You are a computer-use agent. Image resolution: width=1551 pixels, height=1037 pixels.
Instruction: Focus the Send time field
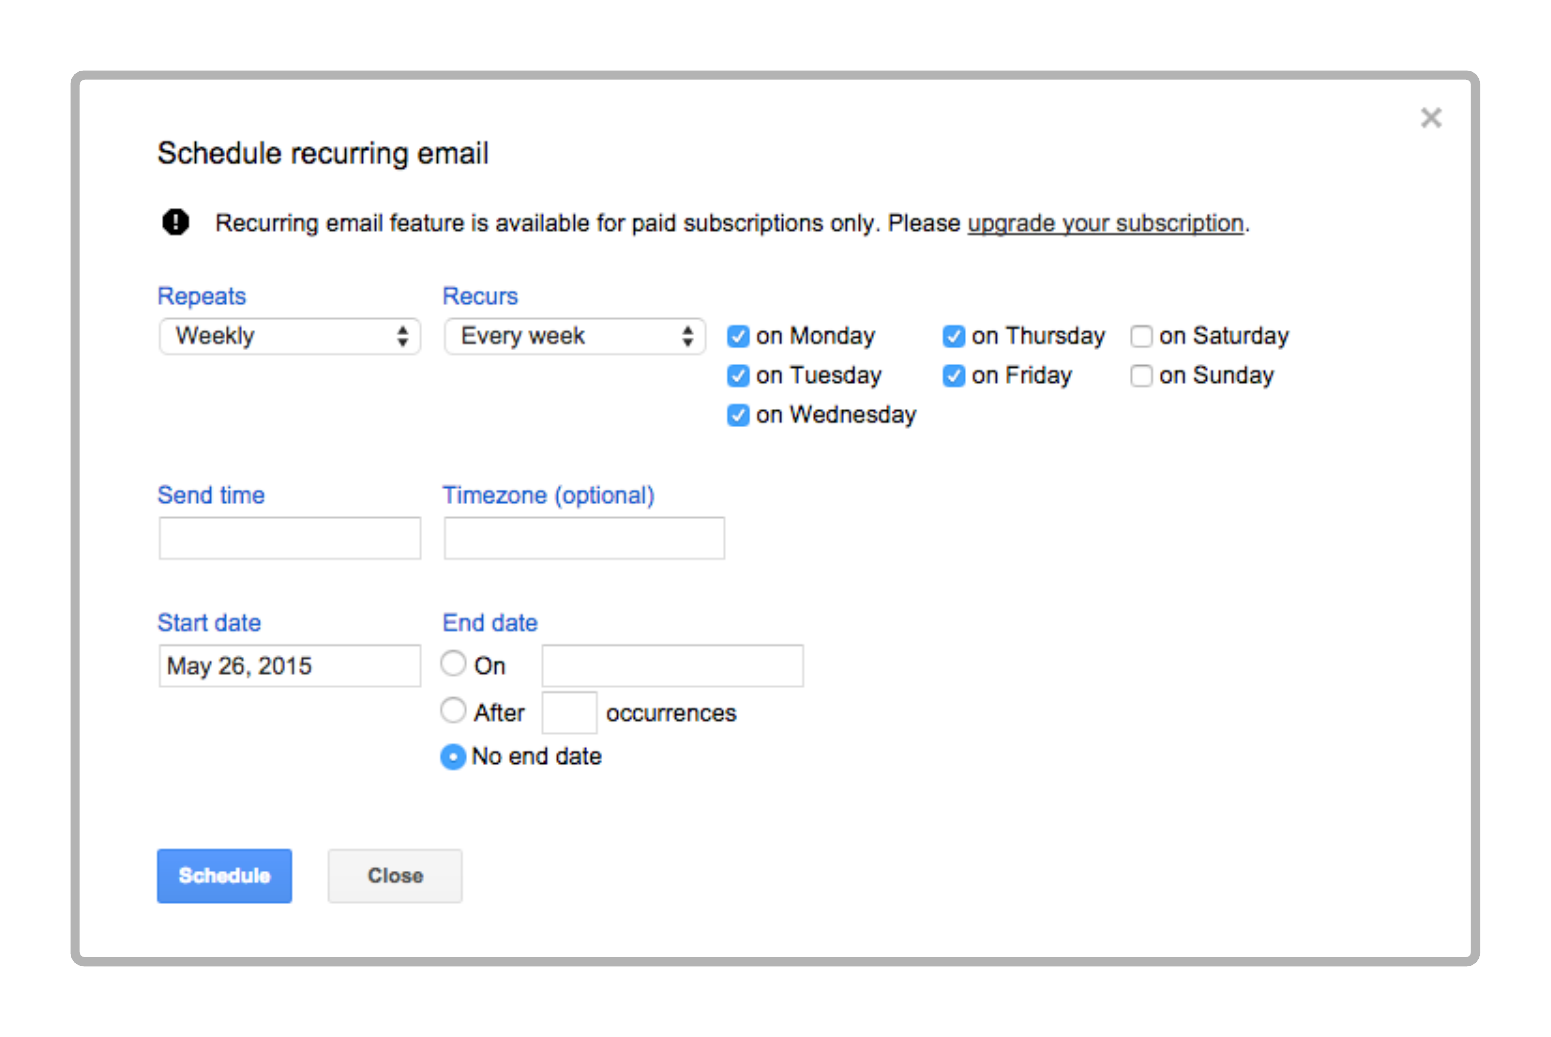290,538
